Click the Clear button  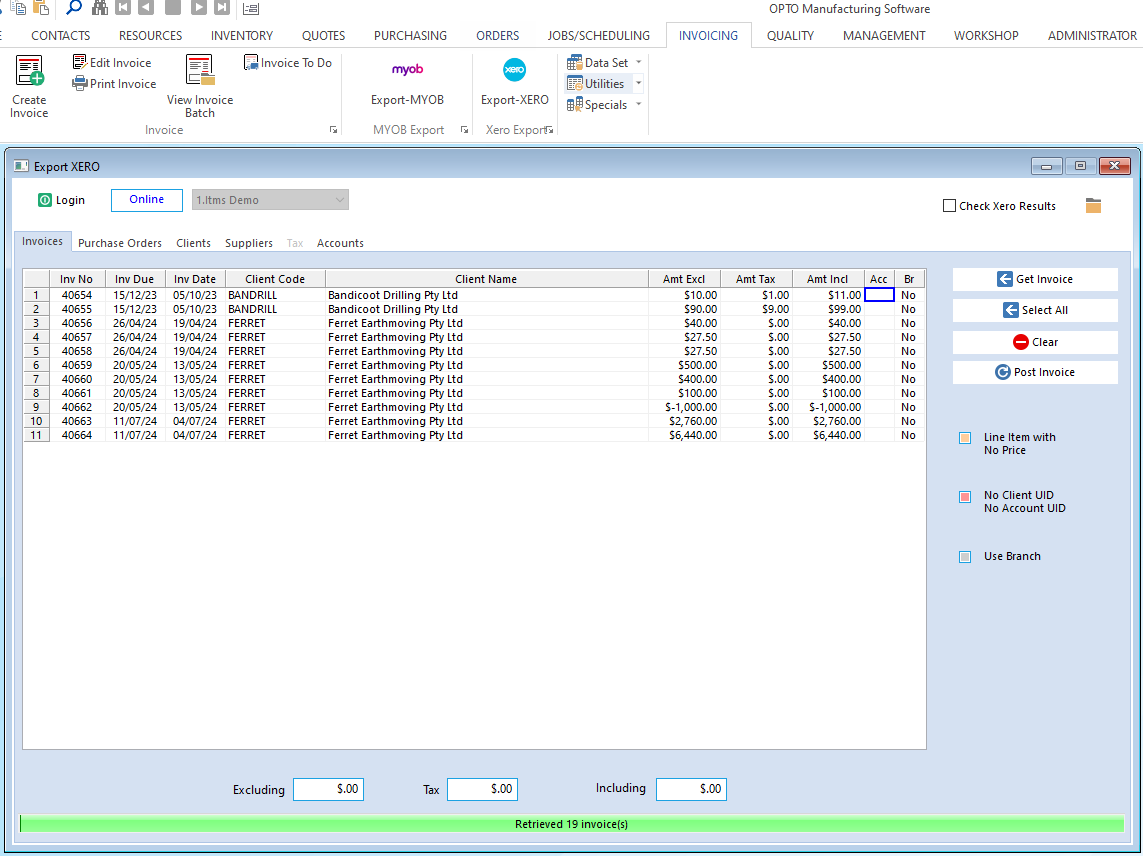coord(1035,342)
